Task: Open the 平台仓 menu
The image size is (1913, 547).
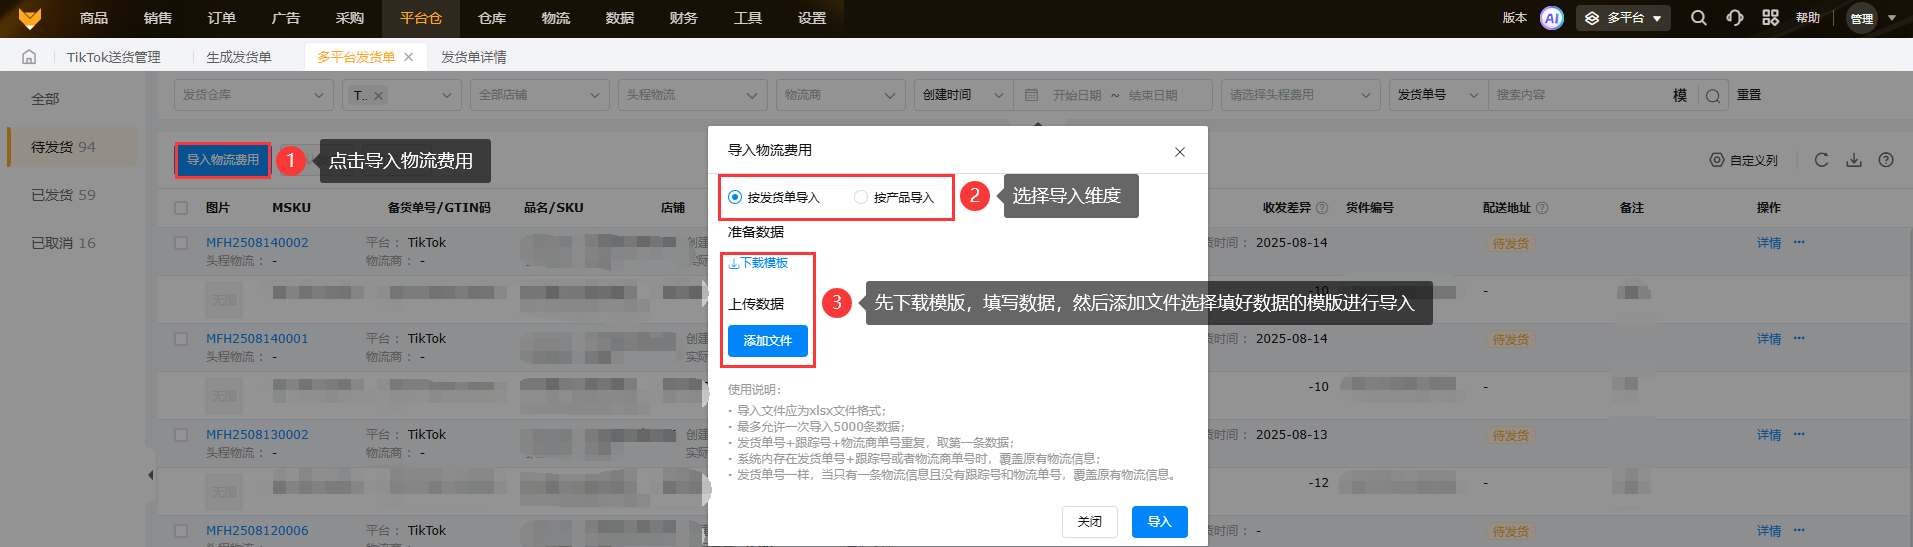Action: [421, 18]
